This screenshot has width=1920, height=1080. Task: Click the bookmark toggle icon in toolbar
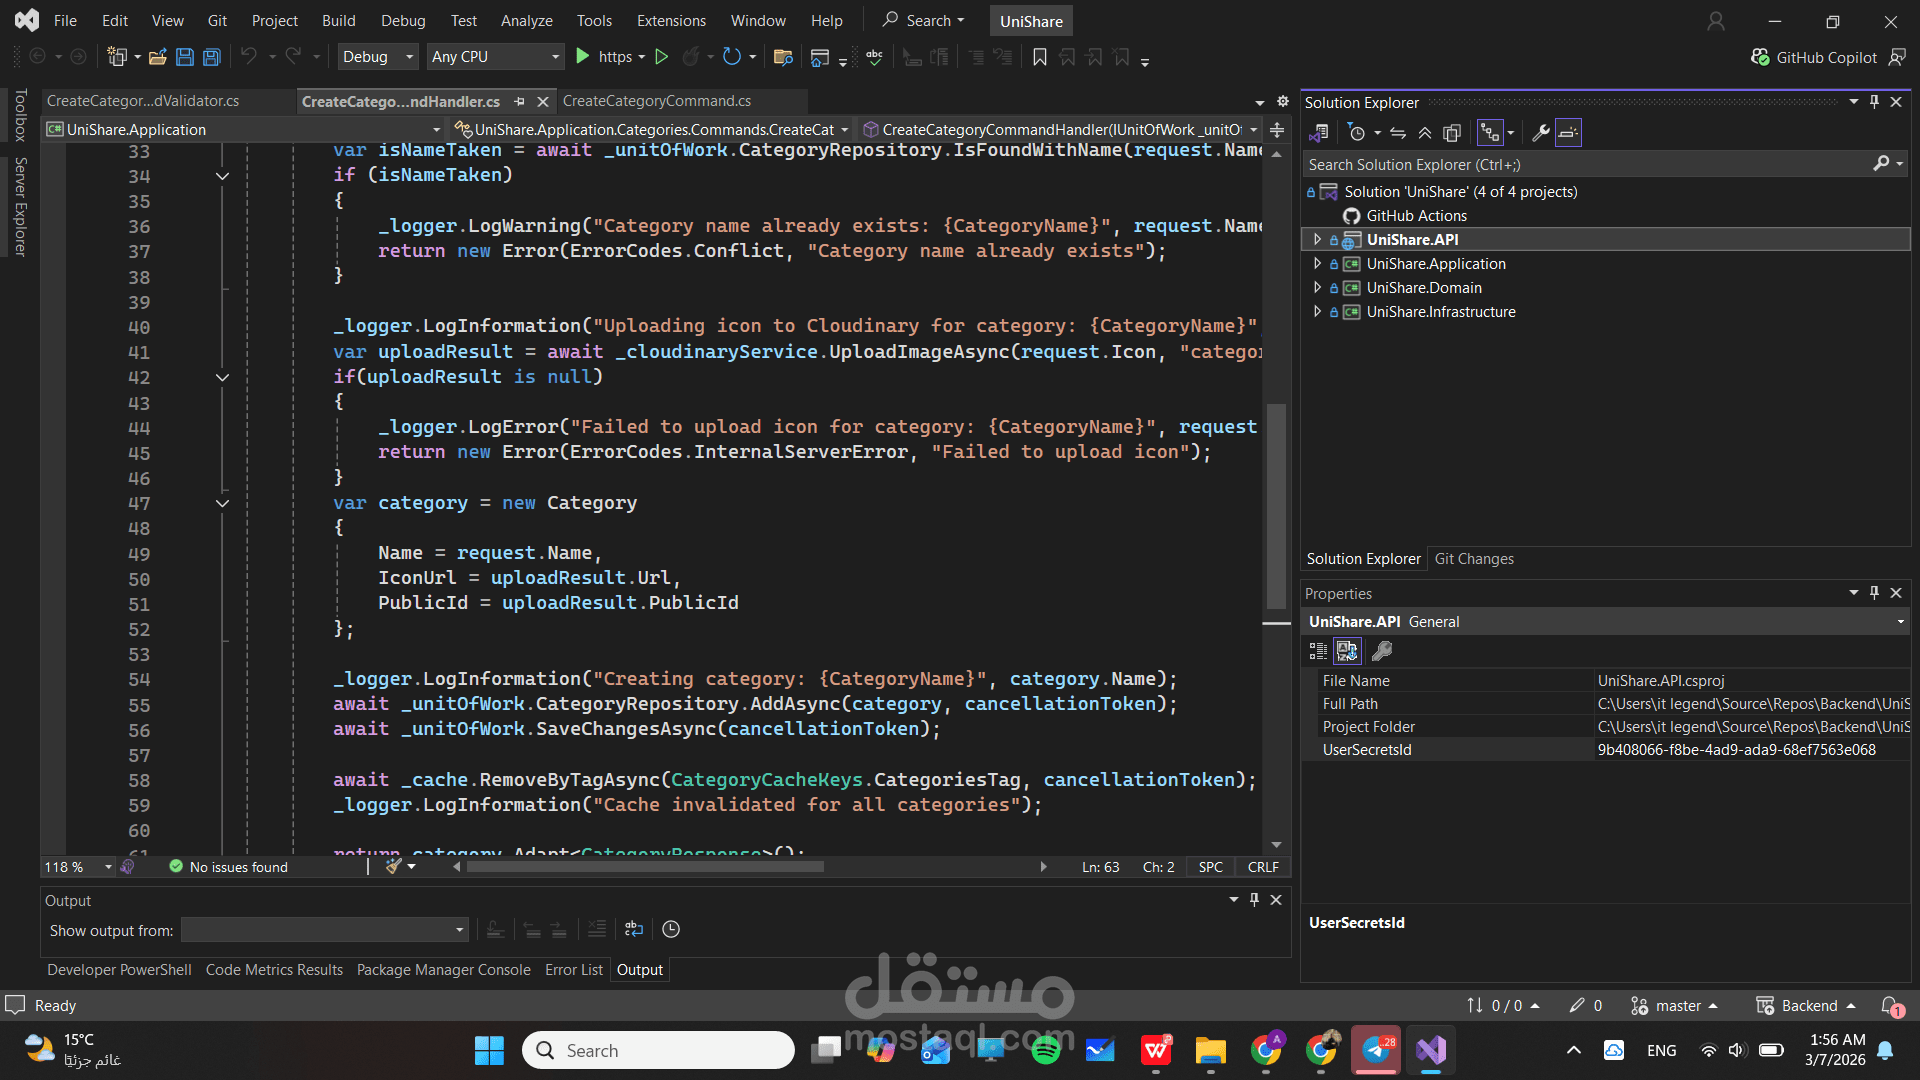(1040, 57)
